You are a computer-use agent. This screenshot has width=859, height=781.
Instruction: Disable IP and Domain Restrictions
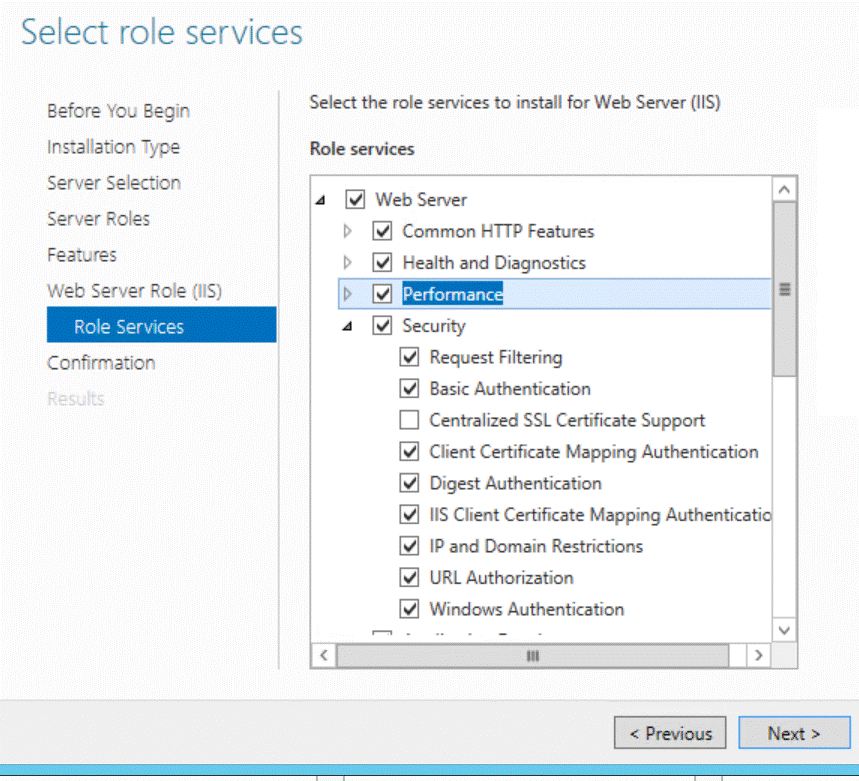click(x=409, y=546)
